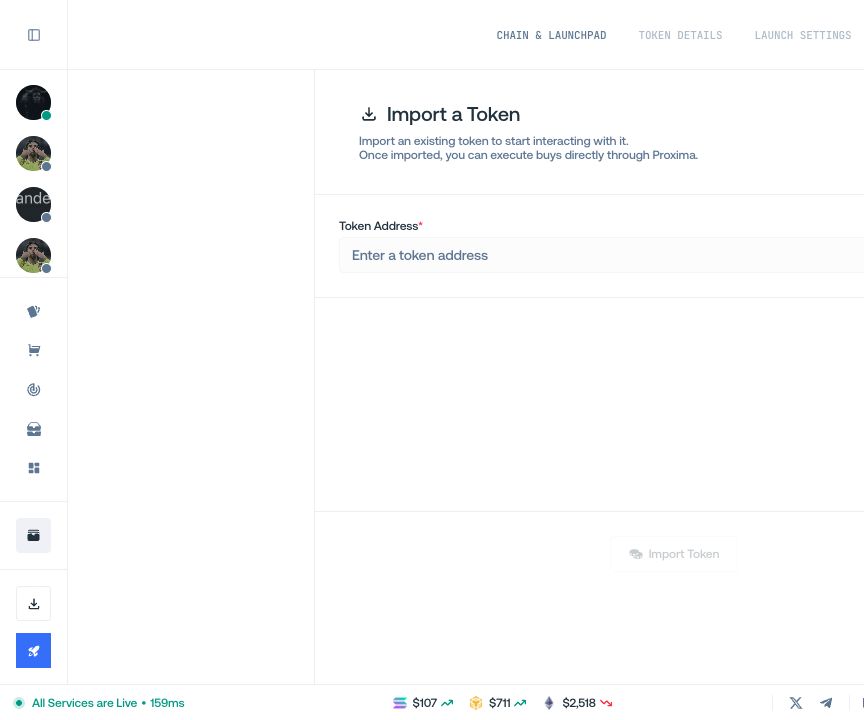Open the X (Twitter) link icon
Screen dimensions: 864x720
click(x=796, y=703)
